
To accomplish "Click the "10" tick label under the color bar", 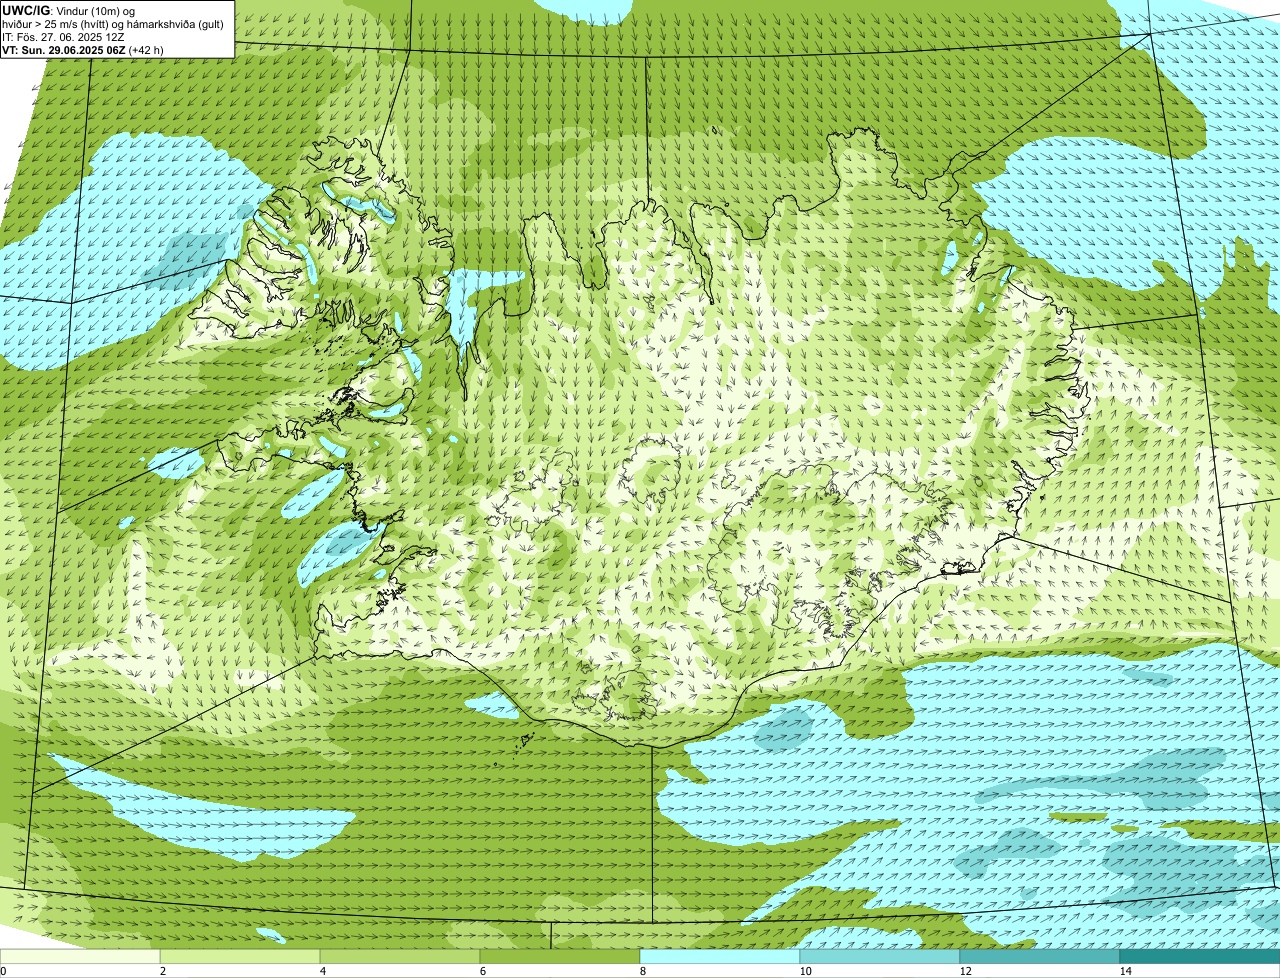I will pos(805,971).
